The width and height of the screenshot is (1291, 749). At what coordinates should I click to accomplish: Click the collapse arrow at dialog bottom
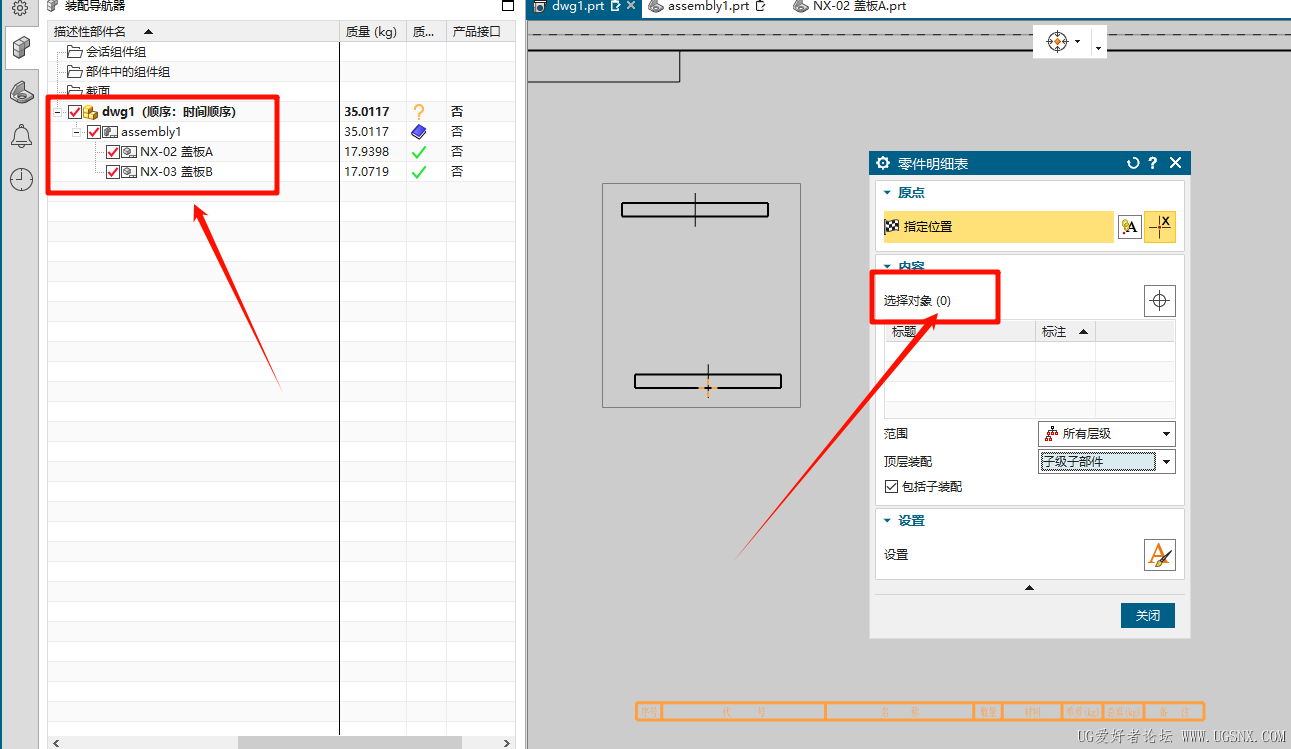(1029, 588)
